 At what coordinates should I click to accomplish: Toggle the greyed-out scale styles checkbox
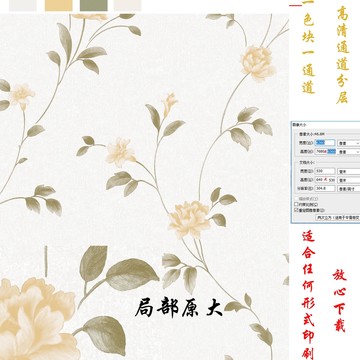click(x=296, y=199)
